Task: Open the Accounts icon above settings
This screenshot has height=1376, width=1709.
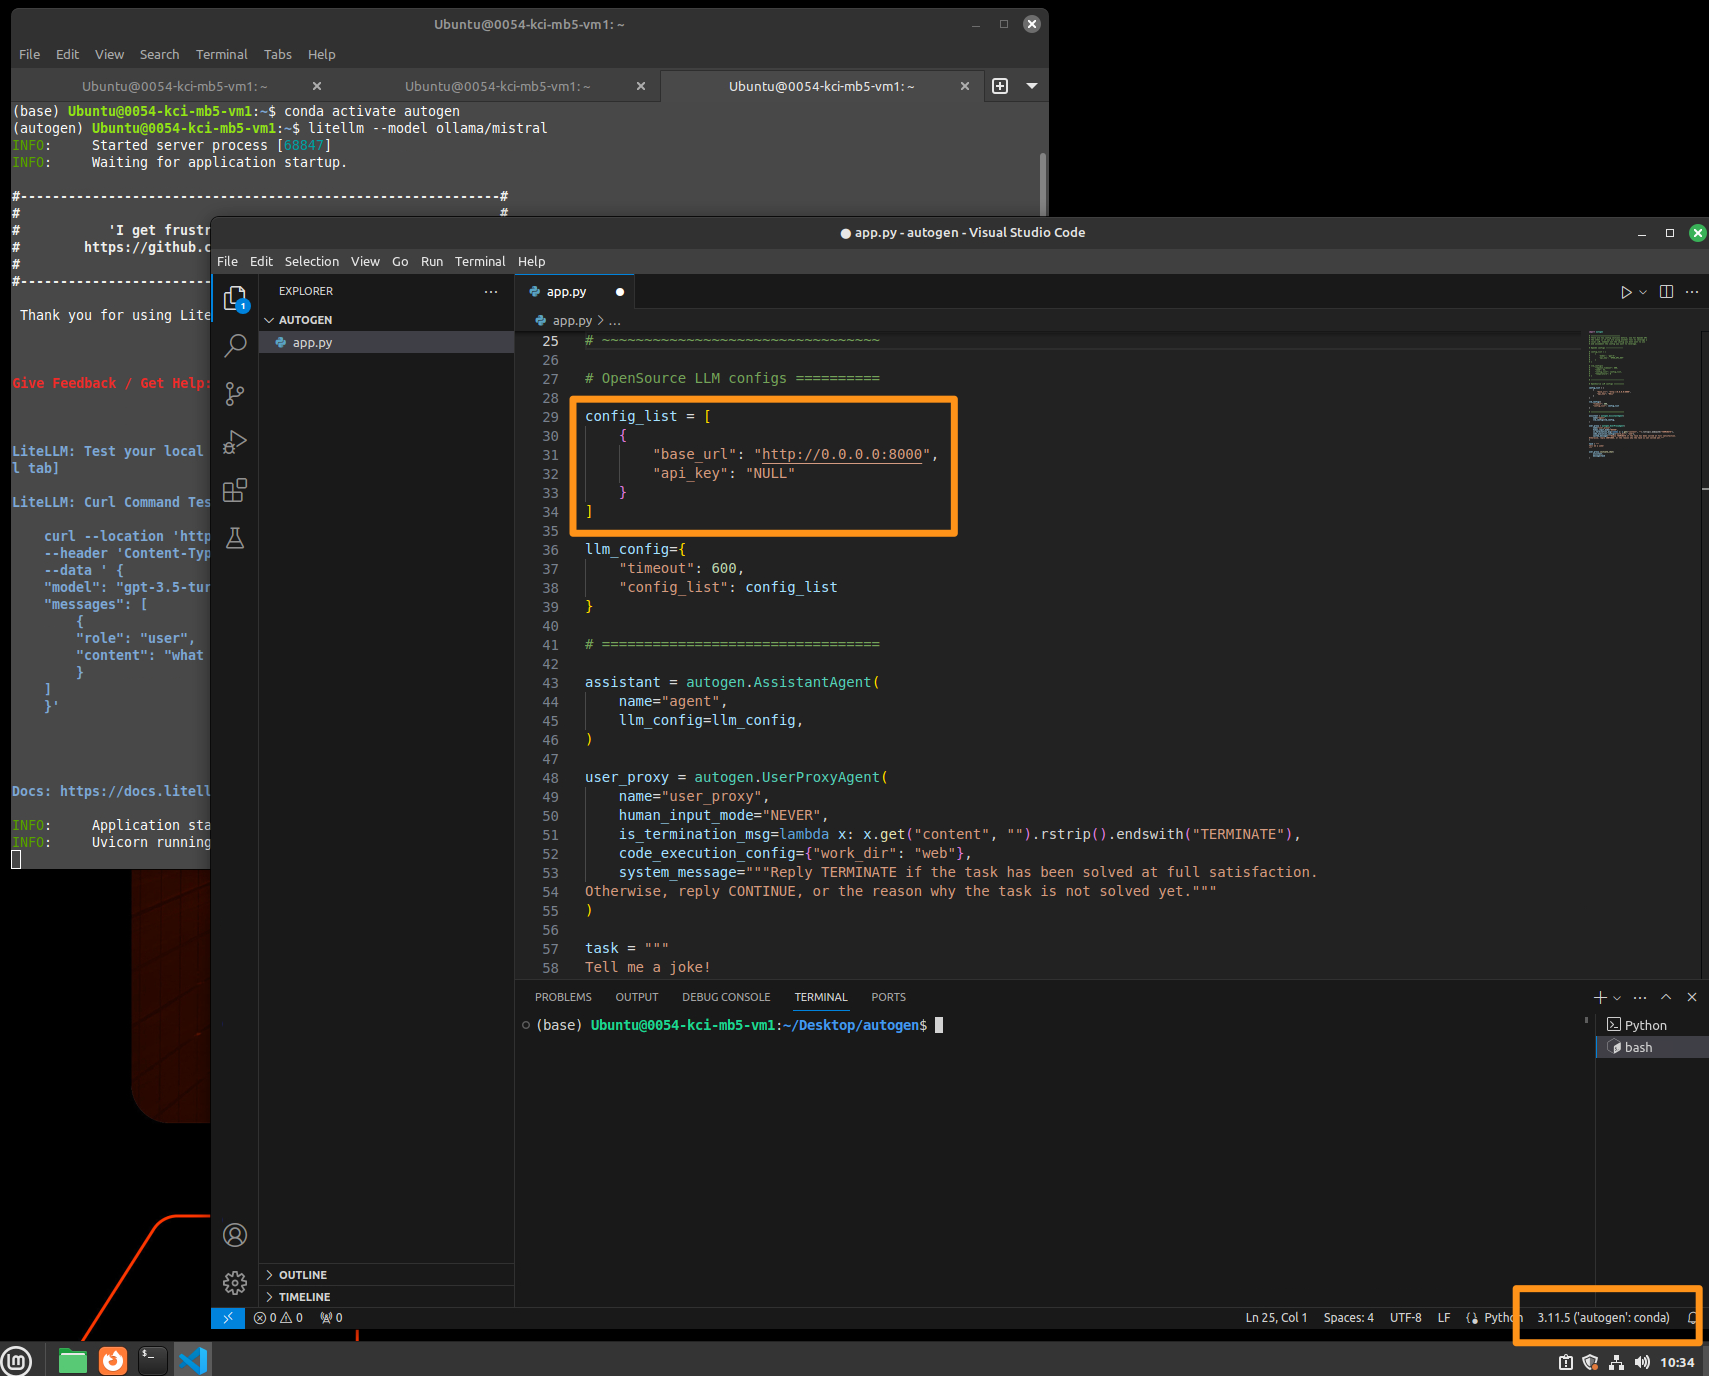Action: click(235, 1235)
